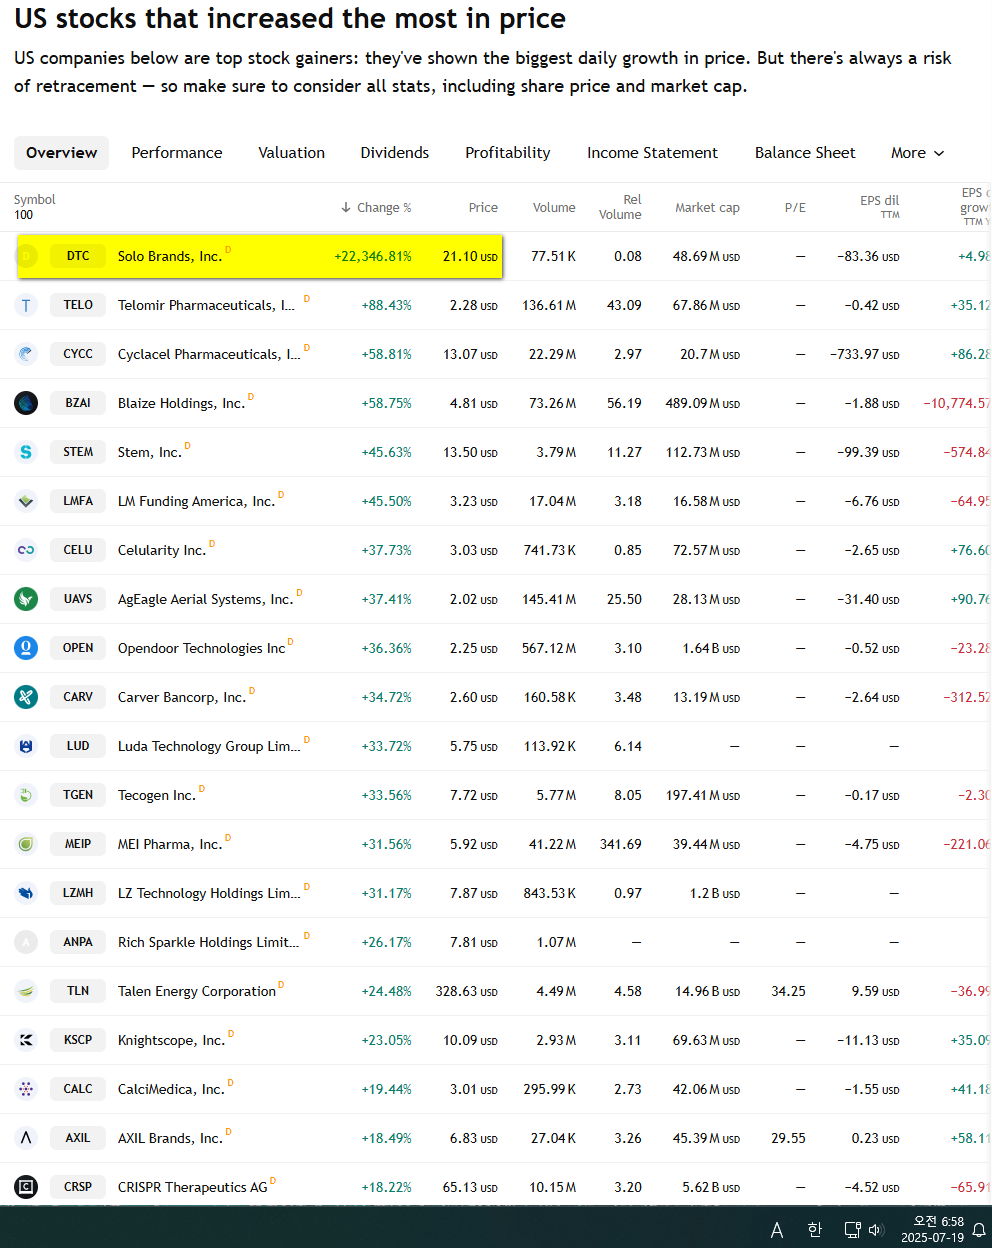Click the 328.63 USD price cell

click(x=466, y=991)
